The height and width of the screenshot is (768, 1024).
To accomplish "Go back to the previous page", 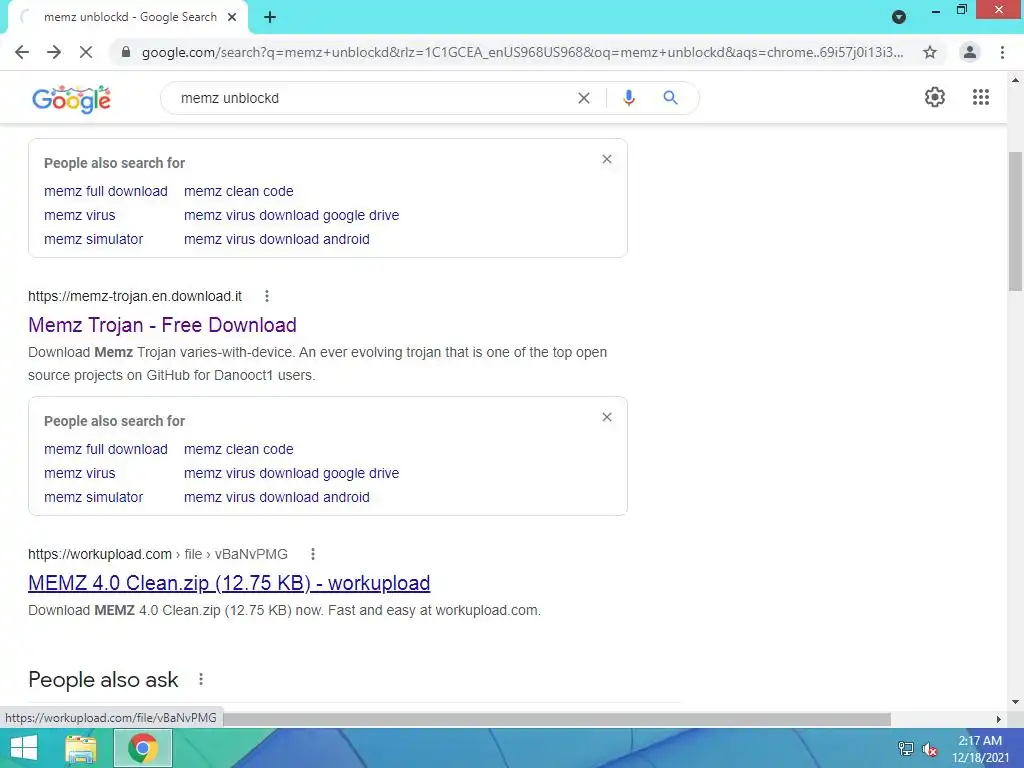I will (22, 52).
